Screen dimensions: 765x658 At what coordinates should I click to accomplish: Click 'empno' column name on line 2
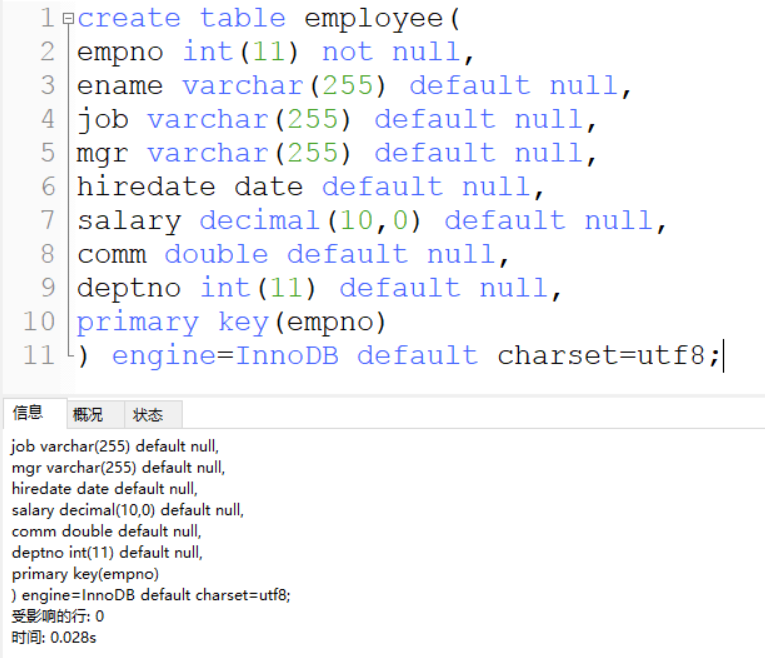pyautogui.click(x=120, y=53)
